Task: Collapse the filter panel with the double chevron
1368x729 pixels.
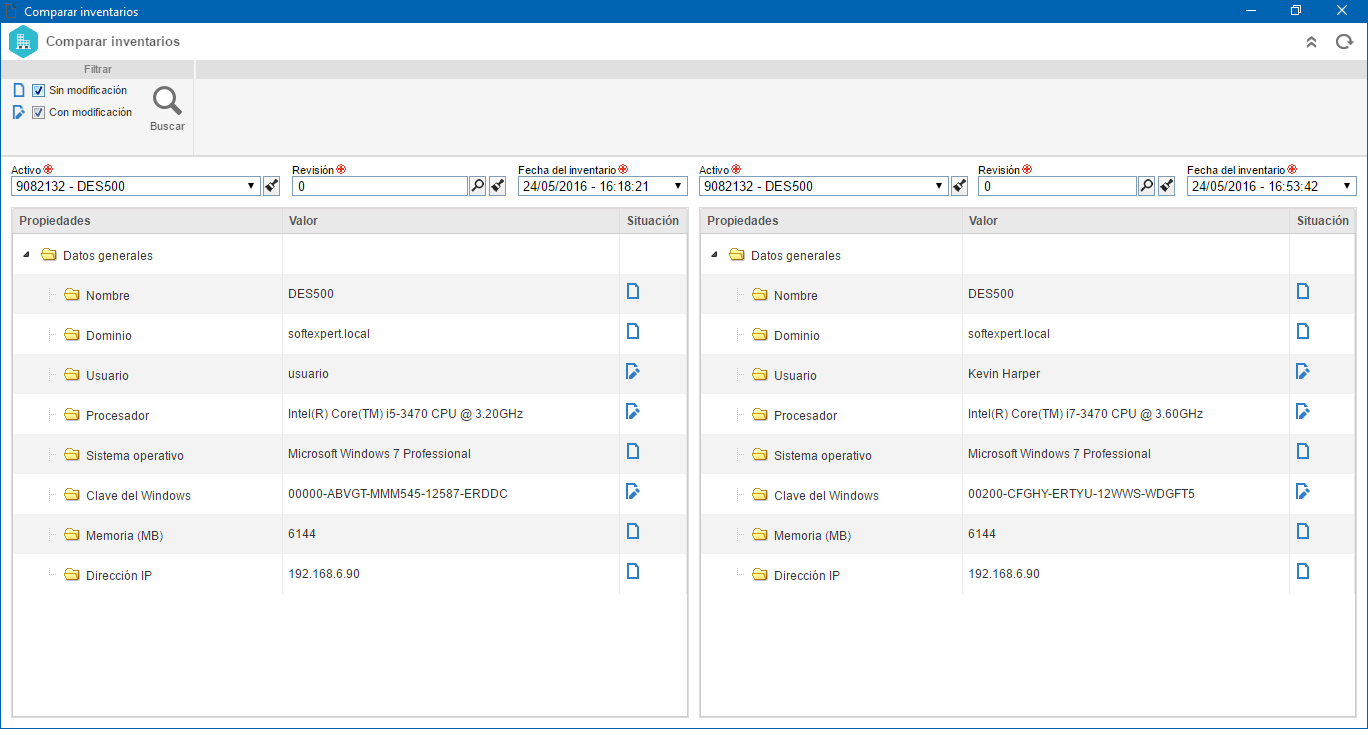Action: [1311, 42]
